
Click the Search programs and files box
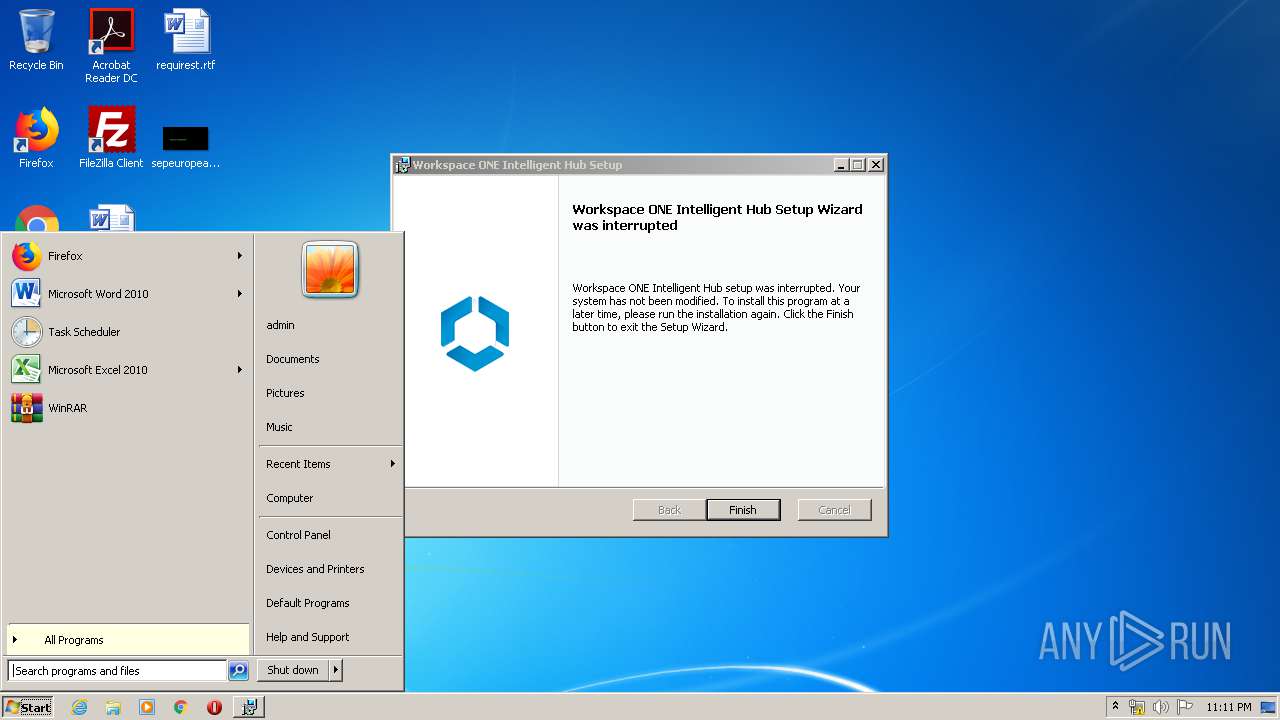[x=117, y=671]
